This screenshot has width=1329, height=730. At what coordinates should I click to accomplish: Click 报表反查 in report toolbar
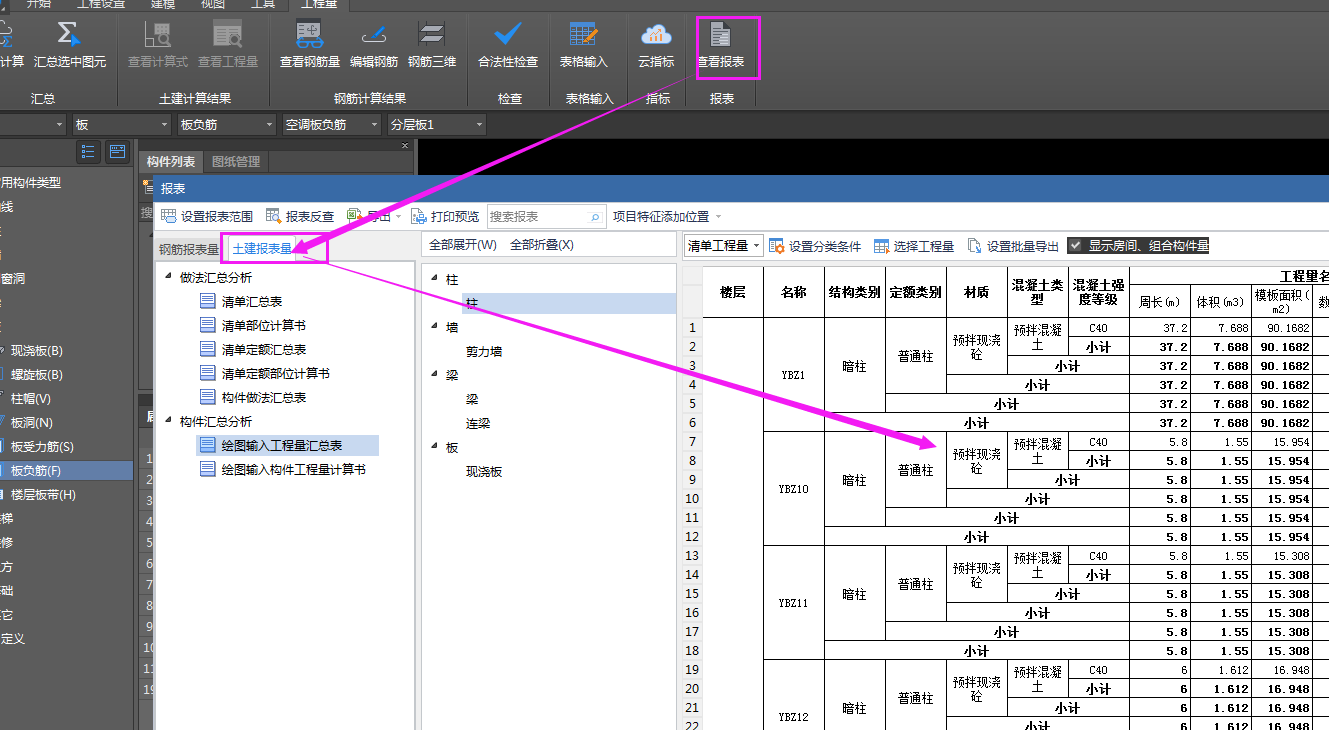pyautogui.click(x=300, y=216)
